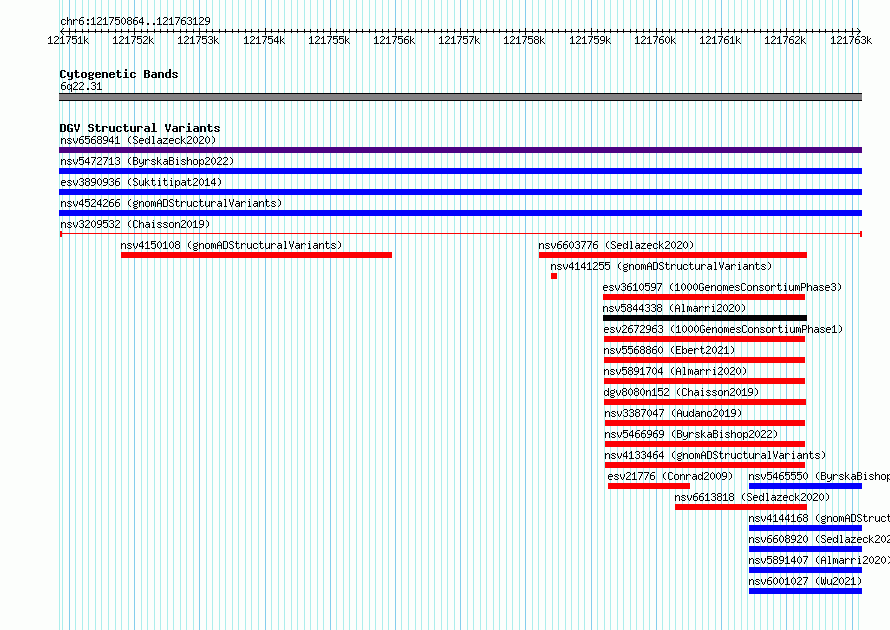Open esv3610597 (1000GenomesConsortiumPhase3) label
Image resolution: width=890 pixels, height=630 pixels.
(x=723, y=287)
